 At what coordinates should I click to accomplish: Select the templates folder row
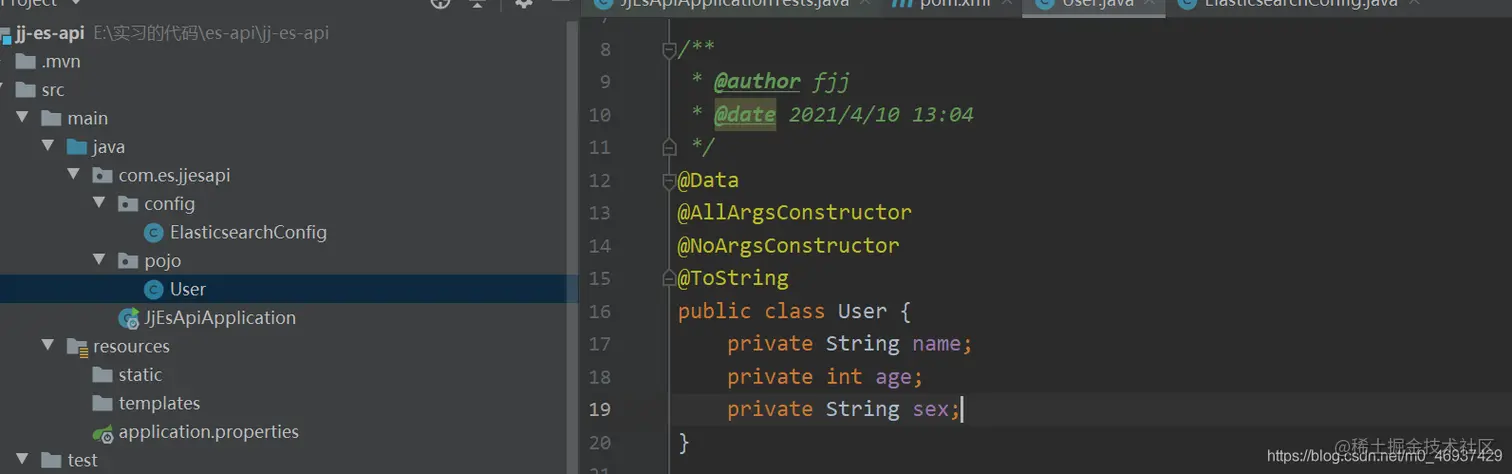click(x=289, y=404)
